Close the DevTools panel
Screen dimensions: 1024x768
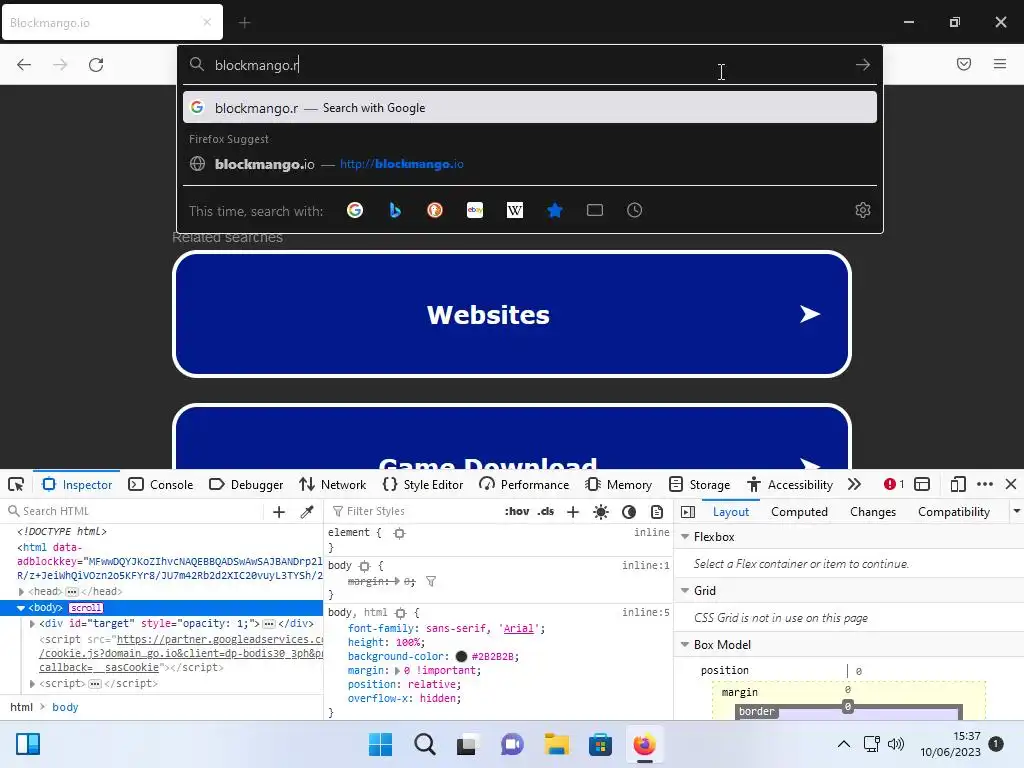point(1011,485)
